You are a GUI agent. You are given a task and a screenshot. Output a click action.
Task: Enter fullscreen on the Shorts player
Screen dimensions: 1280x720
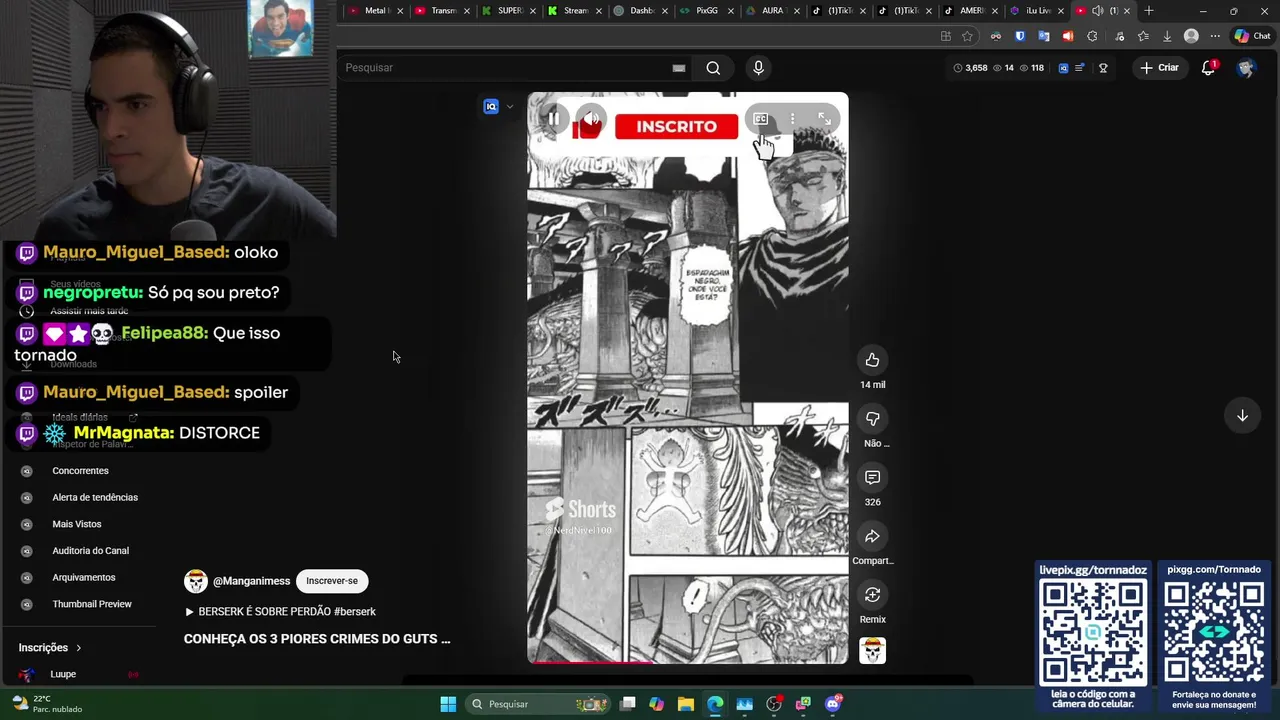coord(824,119)
